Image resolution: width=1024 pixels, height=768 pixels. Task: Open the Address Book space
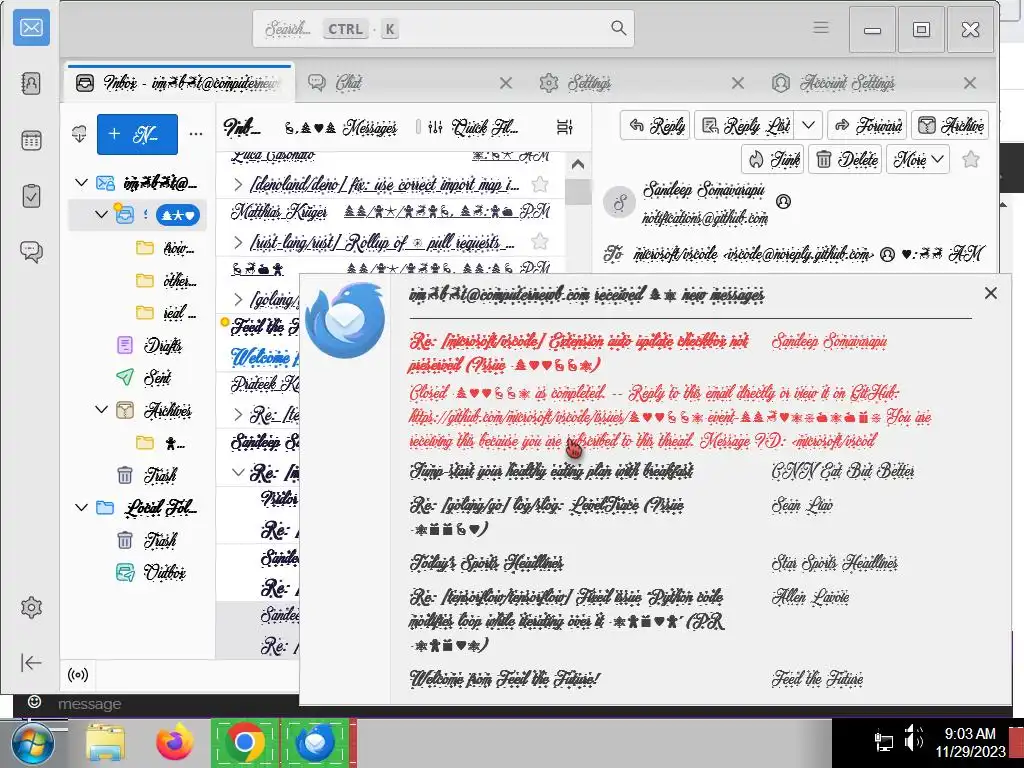click(31, 84)
